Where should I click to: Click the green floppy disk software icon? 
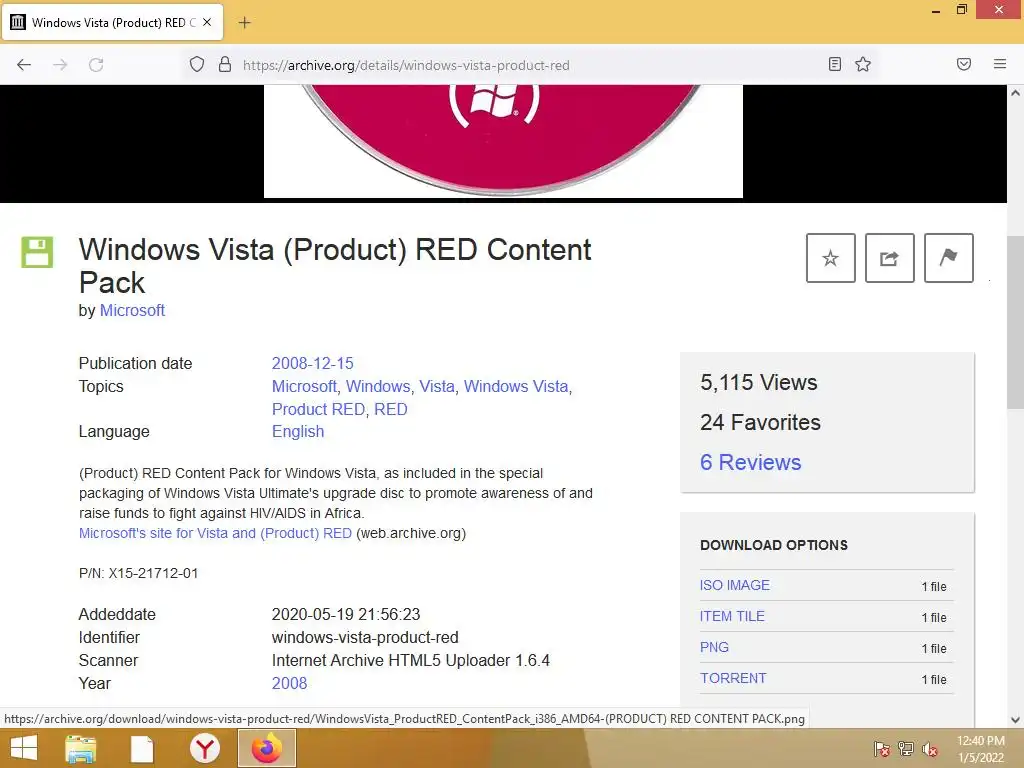[37, 252]
